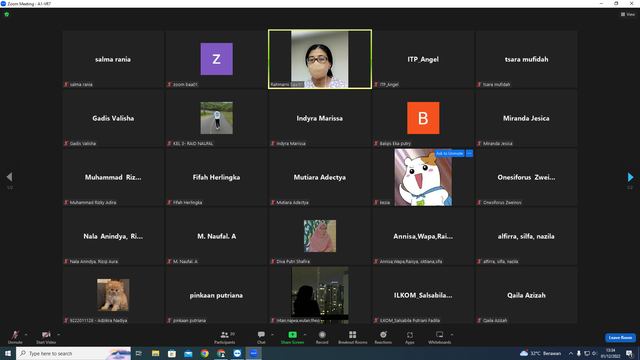This screenshot has height=360, width=640.
Task: Select ITP_Angel participant tile
Action: pos(423,59)
